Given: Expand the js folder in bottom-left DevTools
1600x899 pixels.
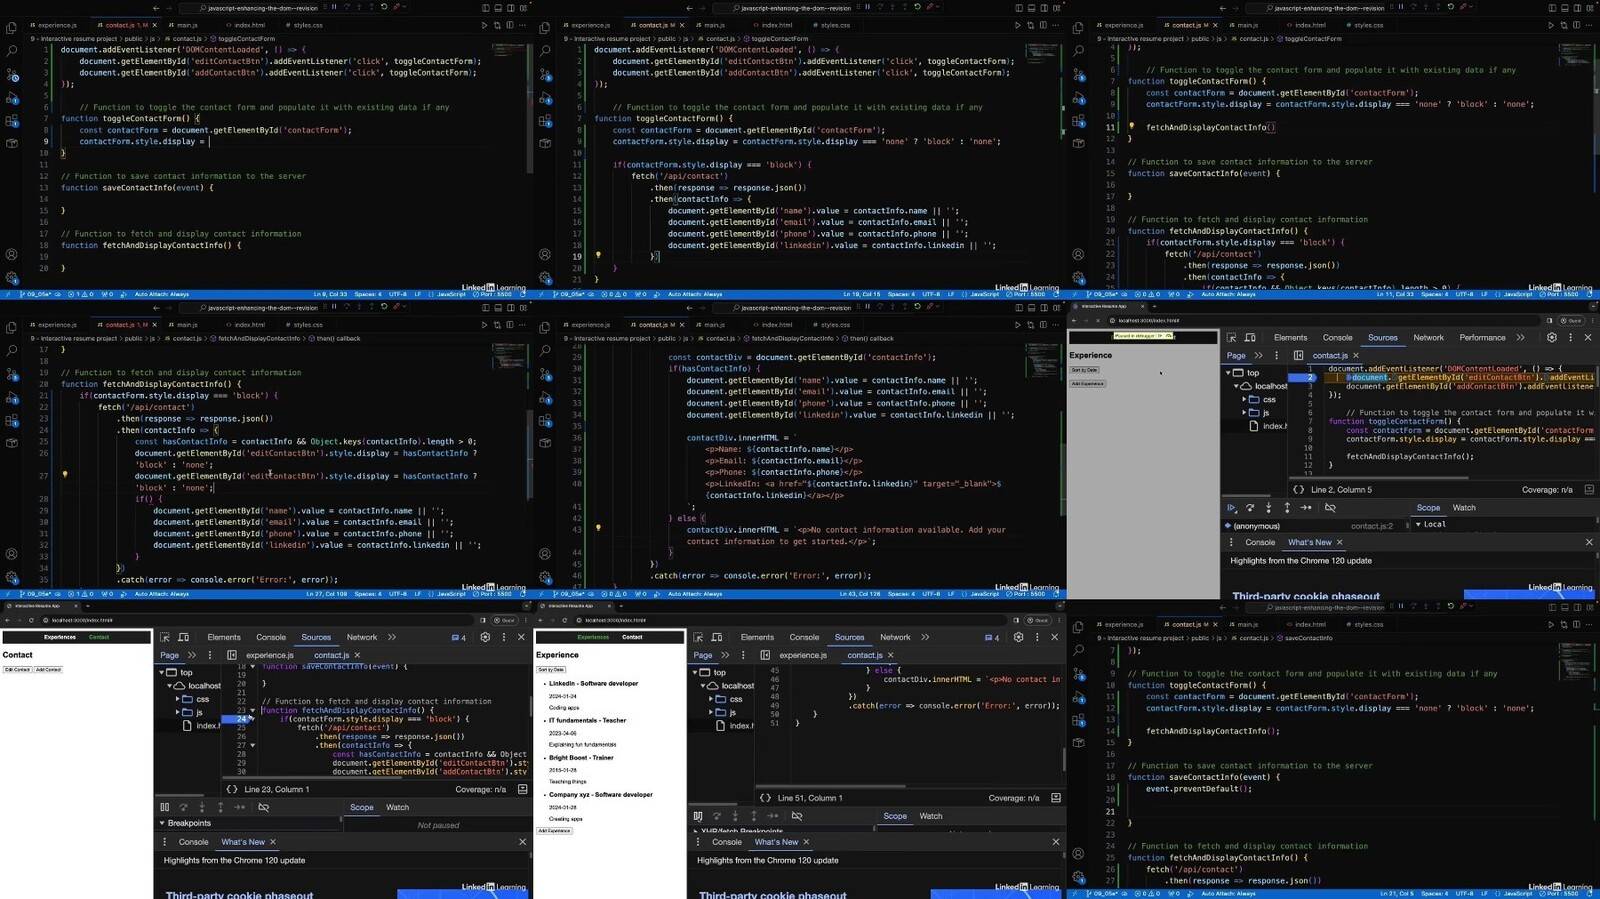Looking at the screenshot, I should pyautogui.click(x=178, y=712).
